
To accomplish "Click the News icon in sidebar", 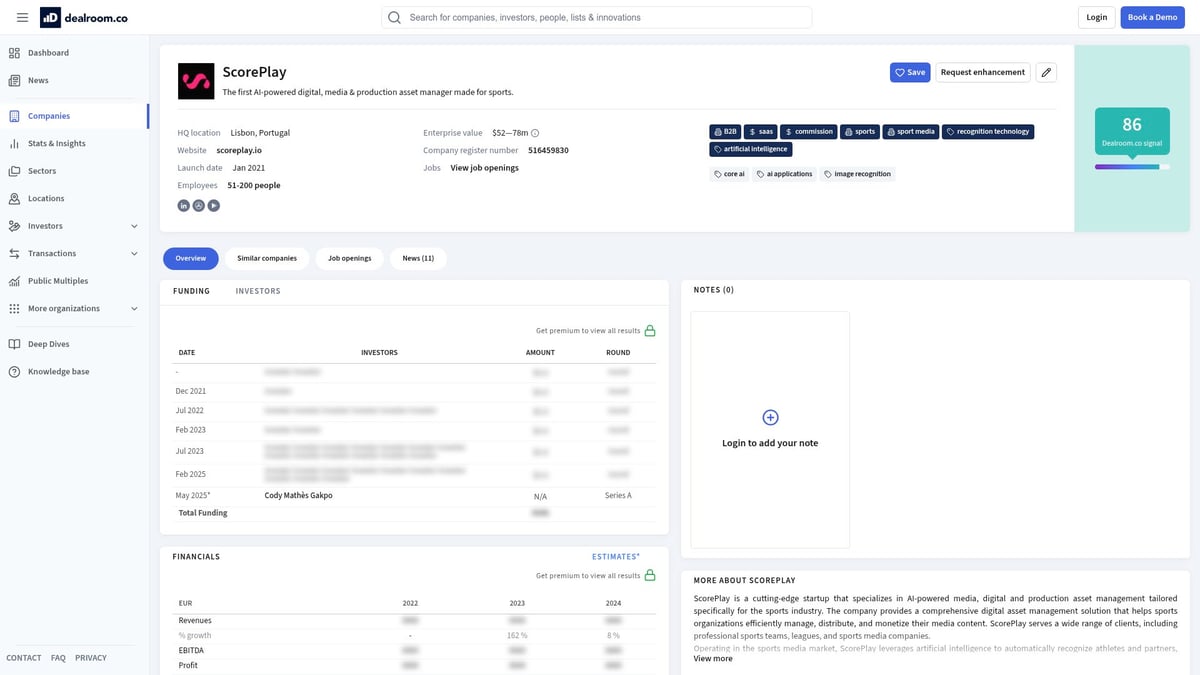I will pos(14,80).
